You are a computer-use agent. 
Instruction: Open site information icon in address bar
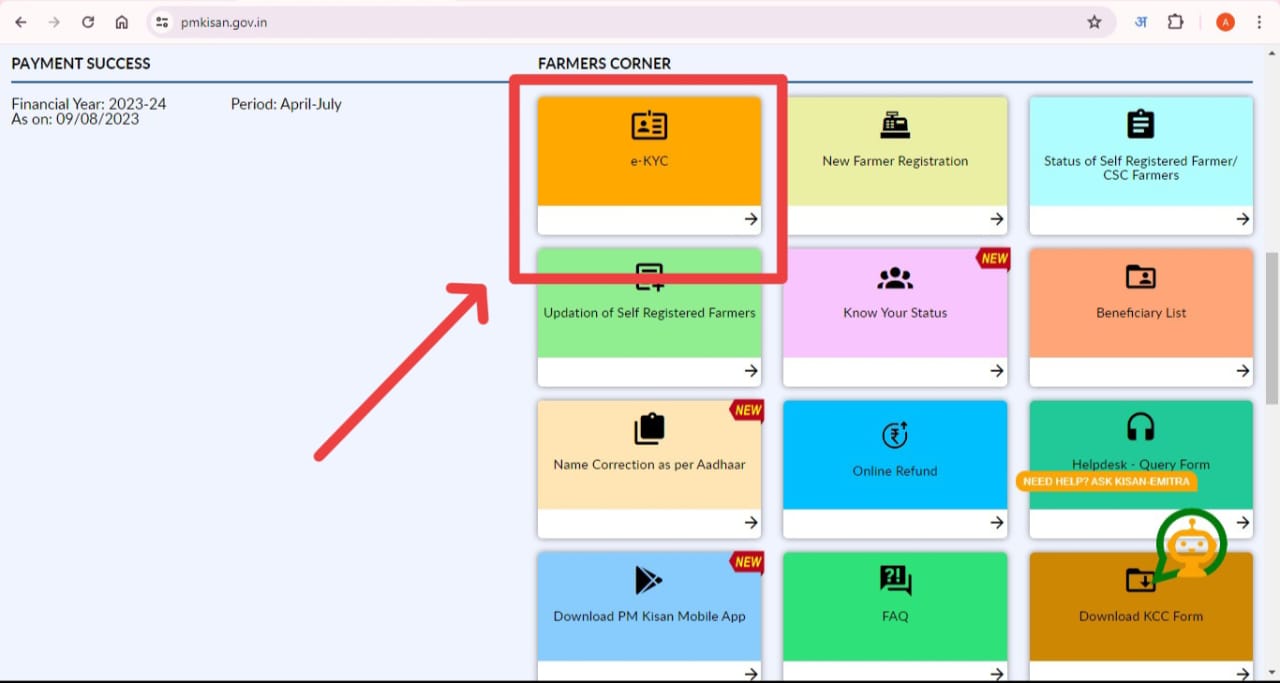pos(162,22)
